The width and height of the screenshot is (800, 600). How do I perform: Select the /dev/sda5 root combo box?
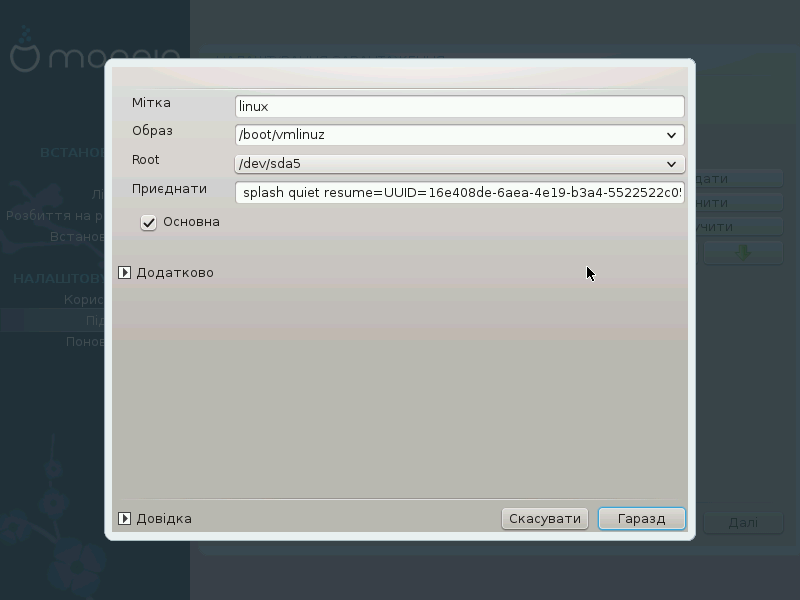(x=460, y=164)
